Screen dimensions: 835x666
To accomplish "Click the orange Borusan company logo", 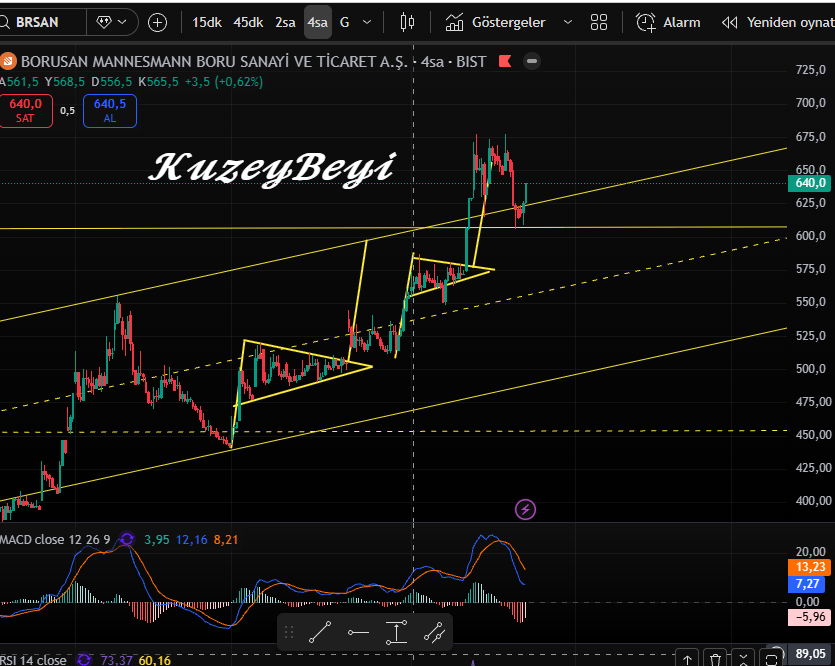I will [8, 61].
